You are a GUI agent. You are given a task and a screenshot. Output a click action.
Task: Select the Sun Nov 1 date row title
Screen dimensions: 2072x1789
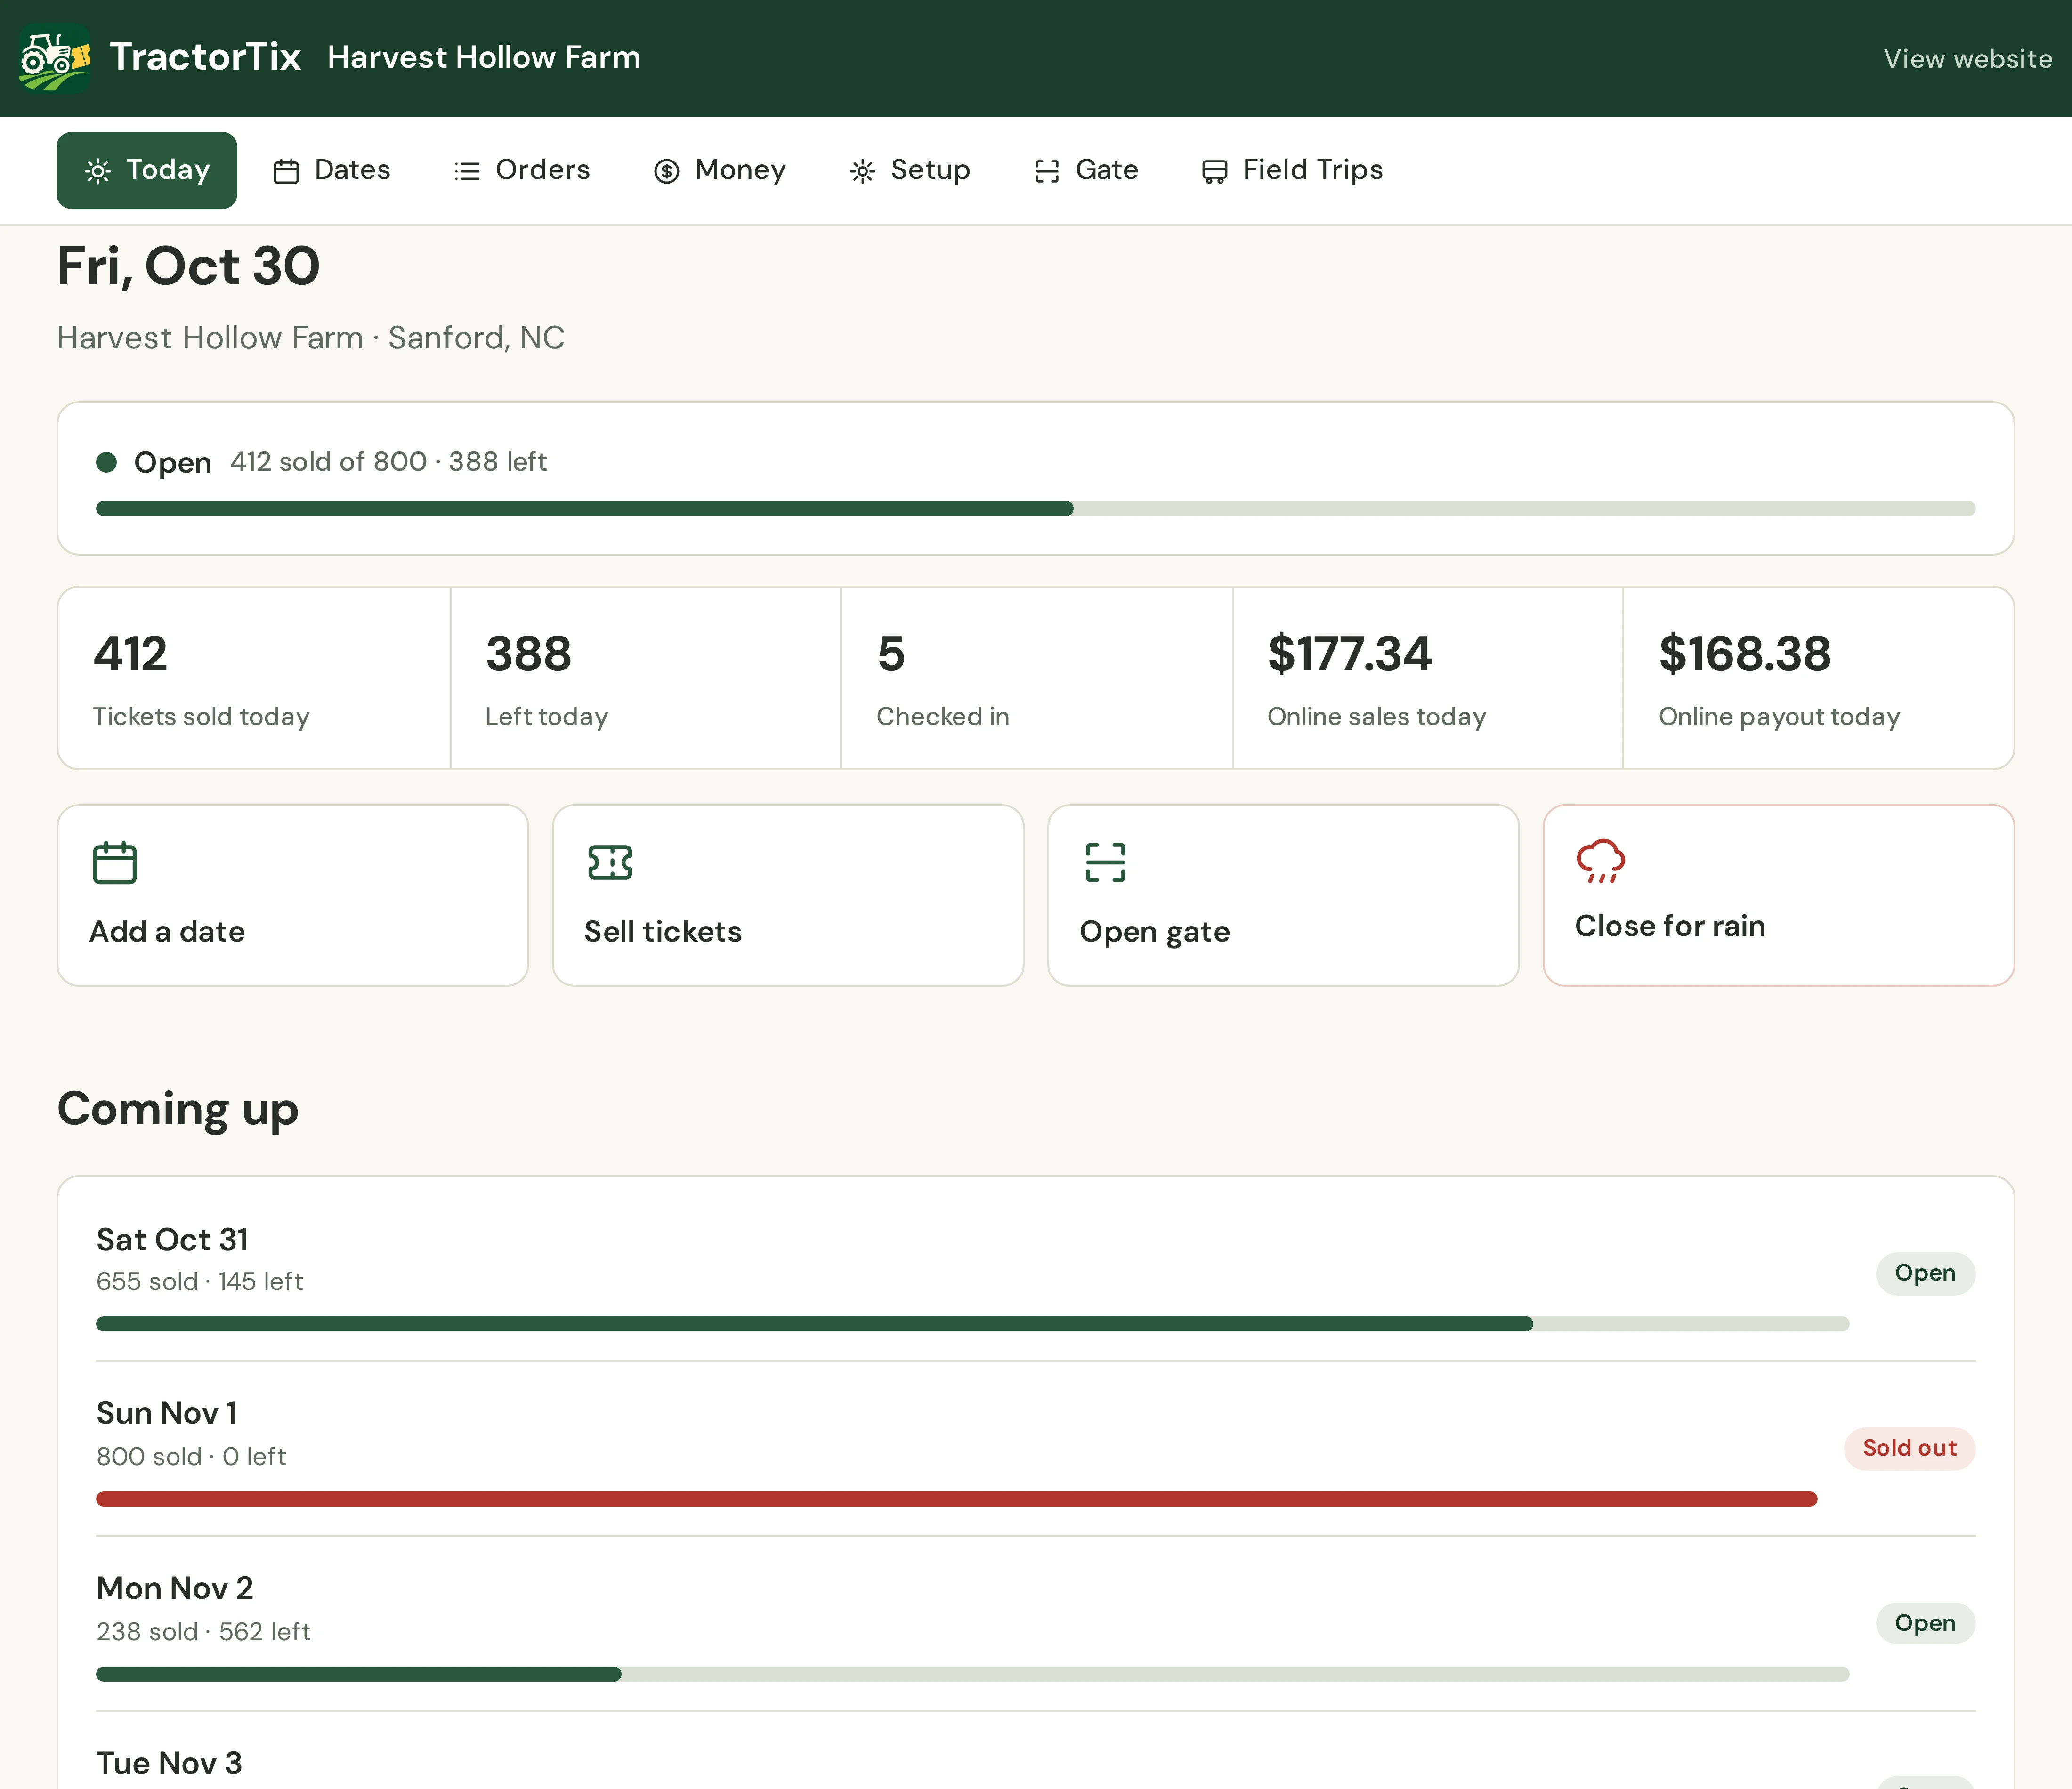167,1413
